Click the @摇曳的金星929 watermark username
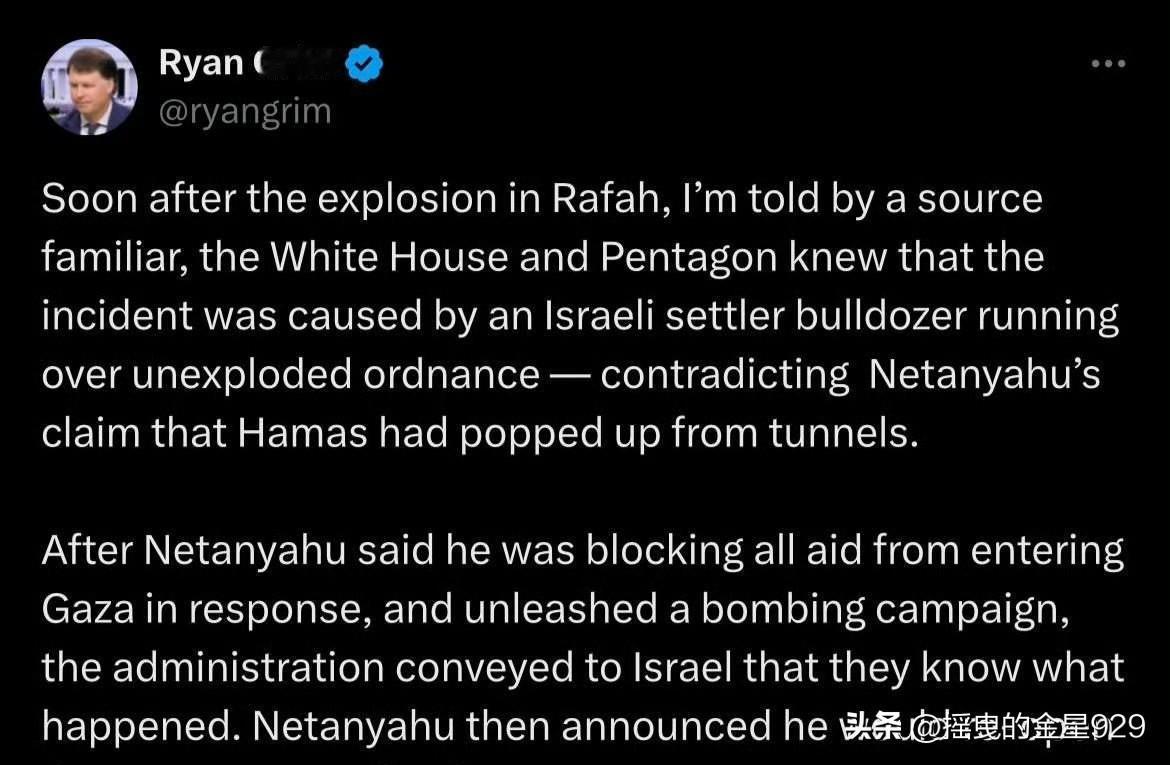 click(1030, 727)
